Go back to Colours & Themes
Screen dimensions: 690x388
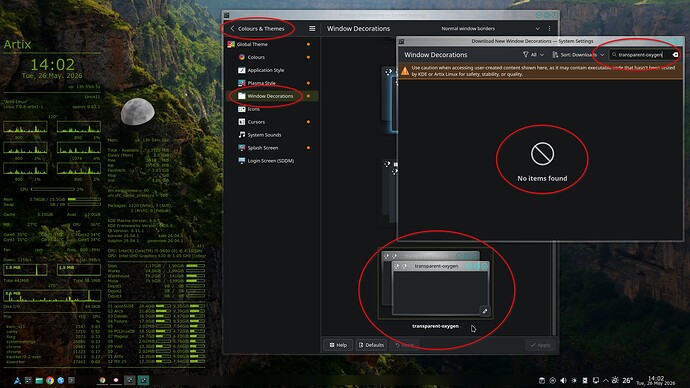(257, 29)
